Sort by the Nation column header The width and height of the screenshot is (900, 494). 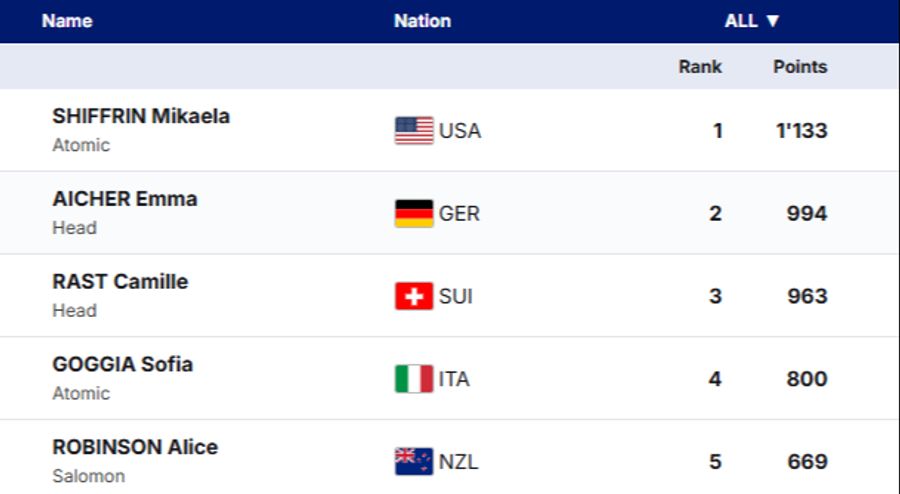(x=422, y=21)
